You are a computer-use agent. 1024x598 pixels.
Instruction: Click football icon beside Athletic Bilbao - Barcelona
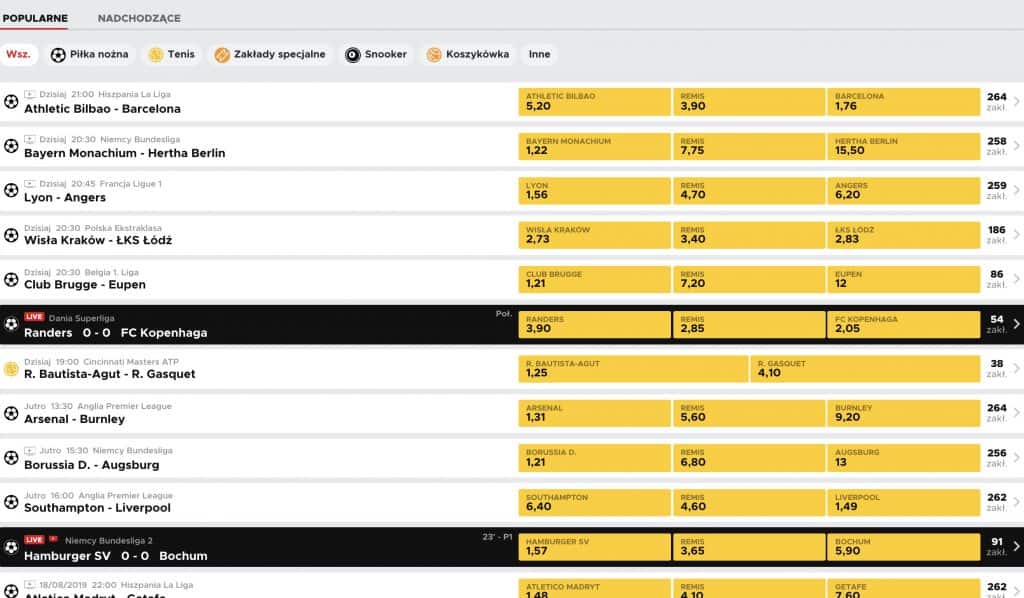11,102
